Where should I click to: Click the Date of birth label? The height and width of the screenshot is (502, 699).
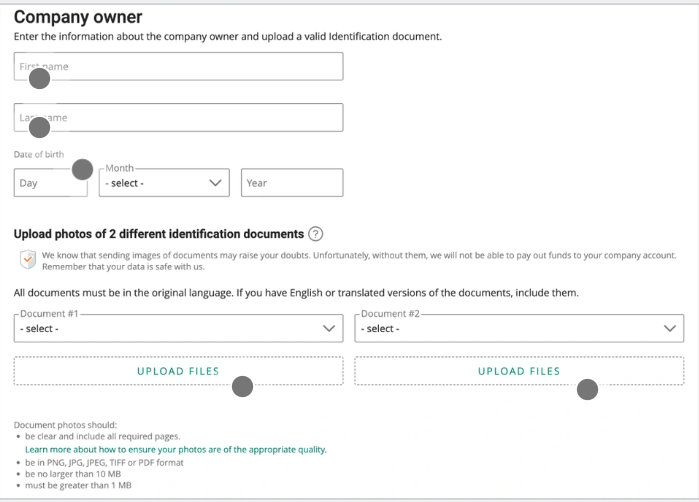point(39,154)
